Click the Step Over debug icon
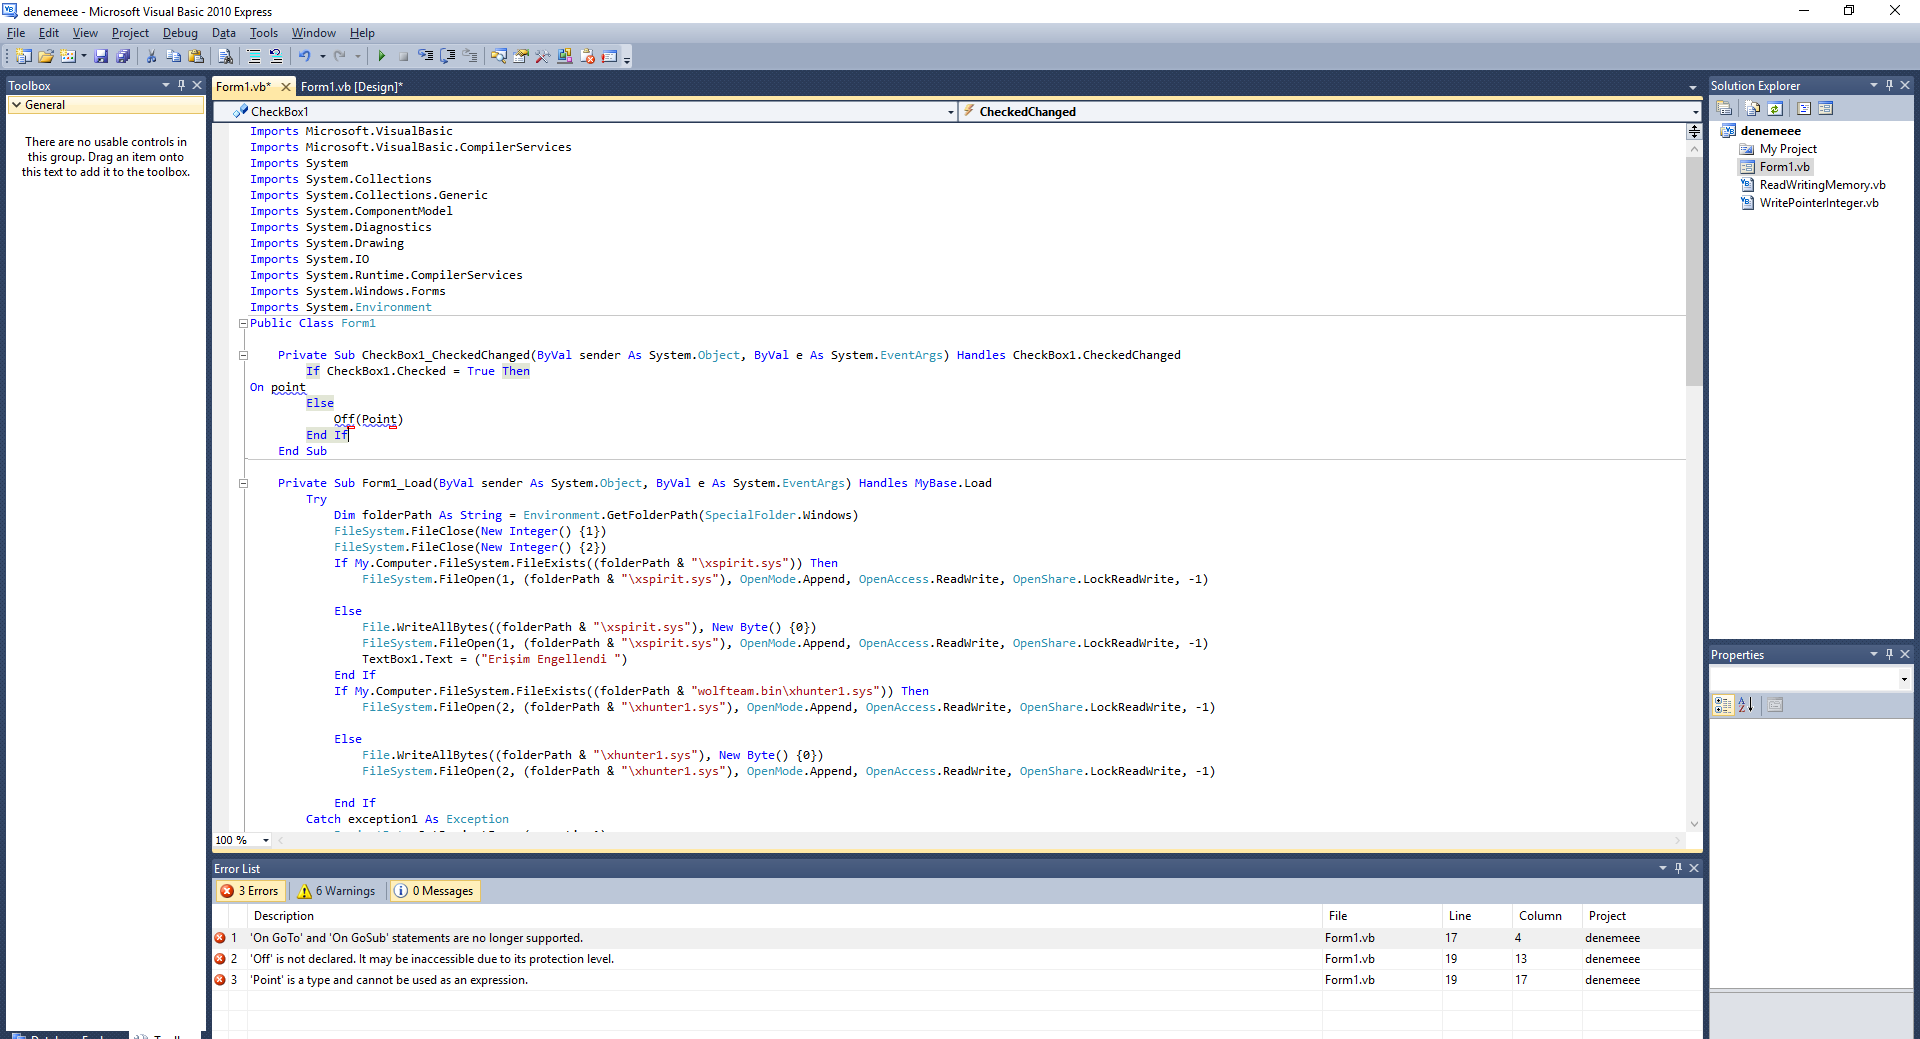 [x=448, y=57]
